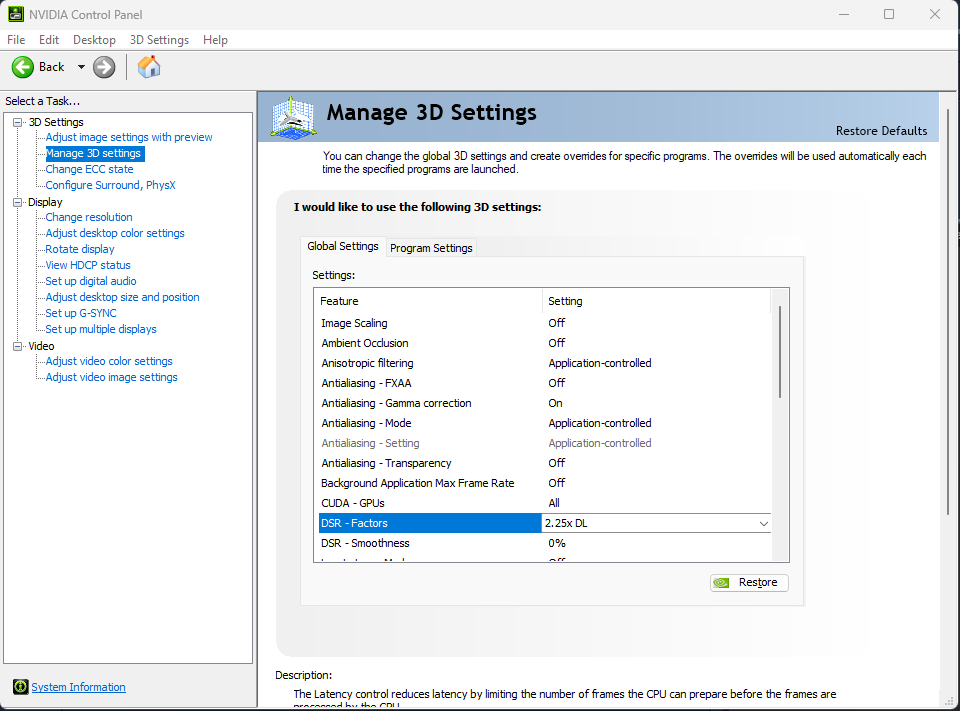This screenshot has height=711, width=960.
Task: Open the Back history dropdown arrow
Action: 81,67
